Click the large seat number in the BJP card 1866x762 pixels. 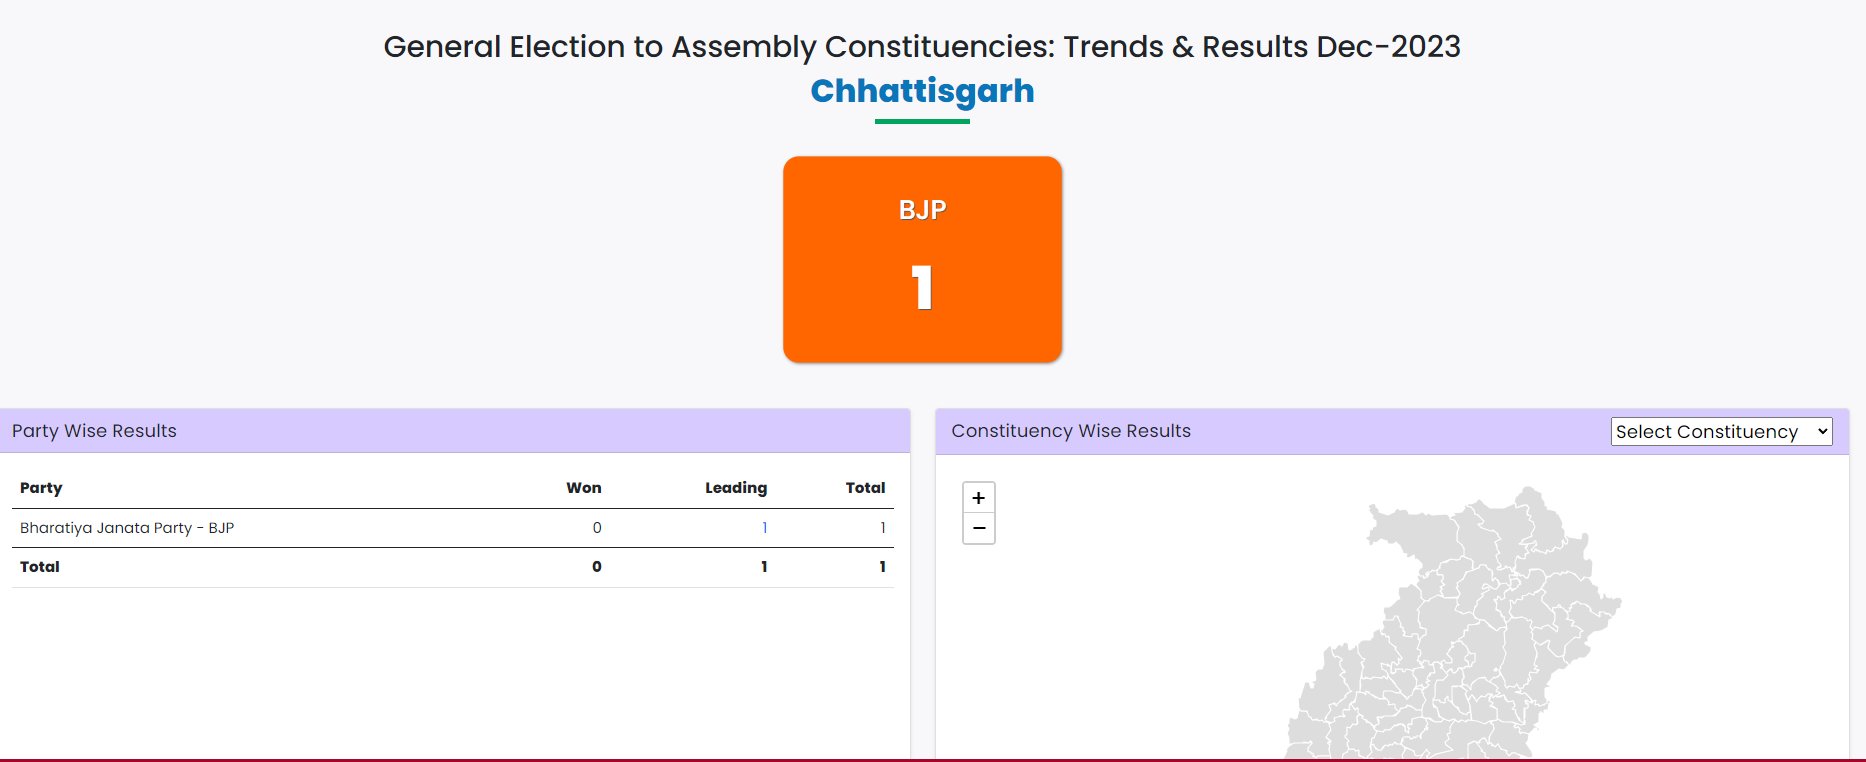(x=922, y=288)
